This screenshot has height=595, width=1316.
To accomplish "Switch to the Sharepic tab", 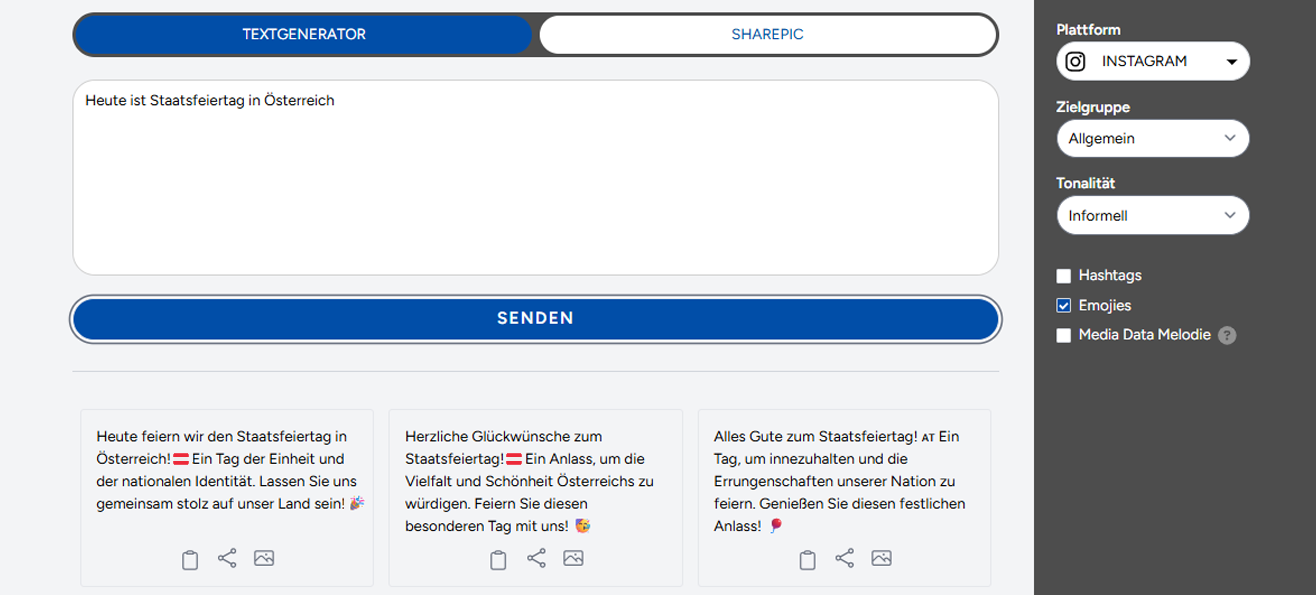I will click(767, 34).
